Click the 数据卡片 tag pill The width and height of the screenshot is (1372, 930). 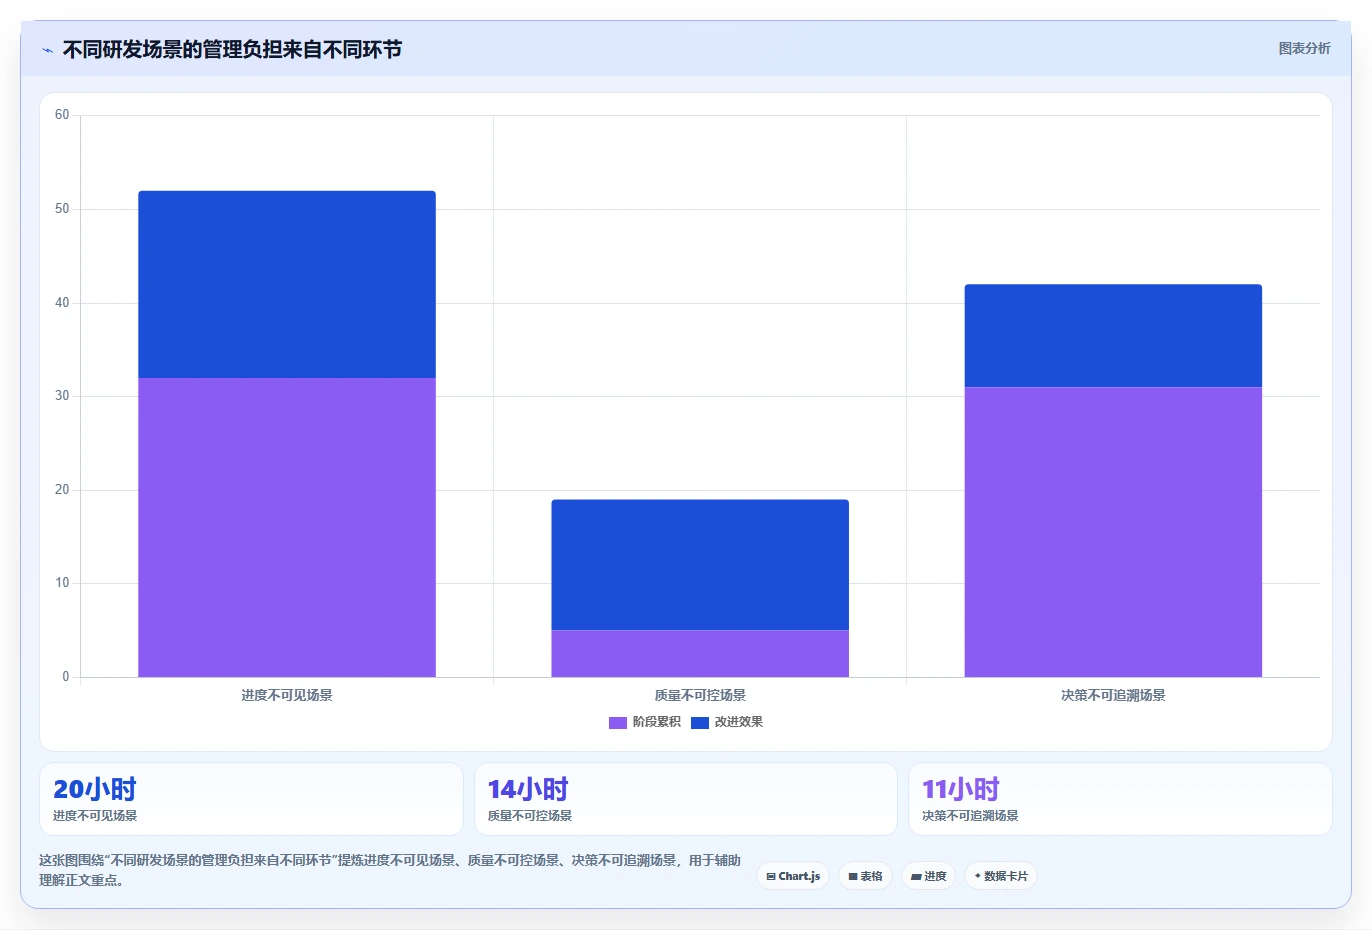tap(1001, 876)
